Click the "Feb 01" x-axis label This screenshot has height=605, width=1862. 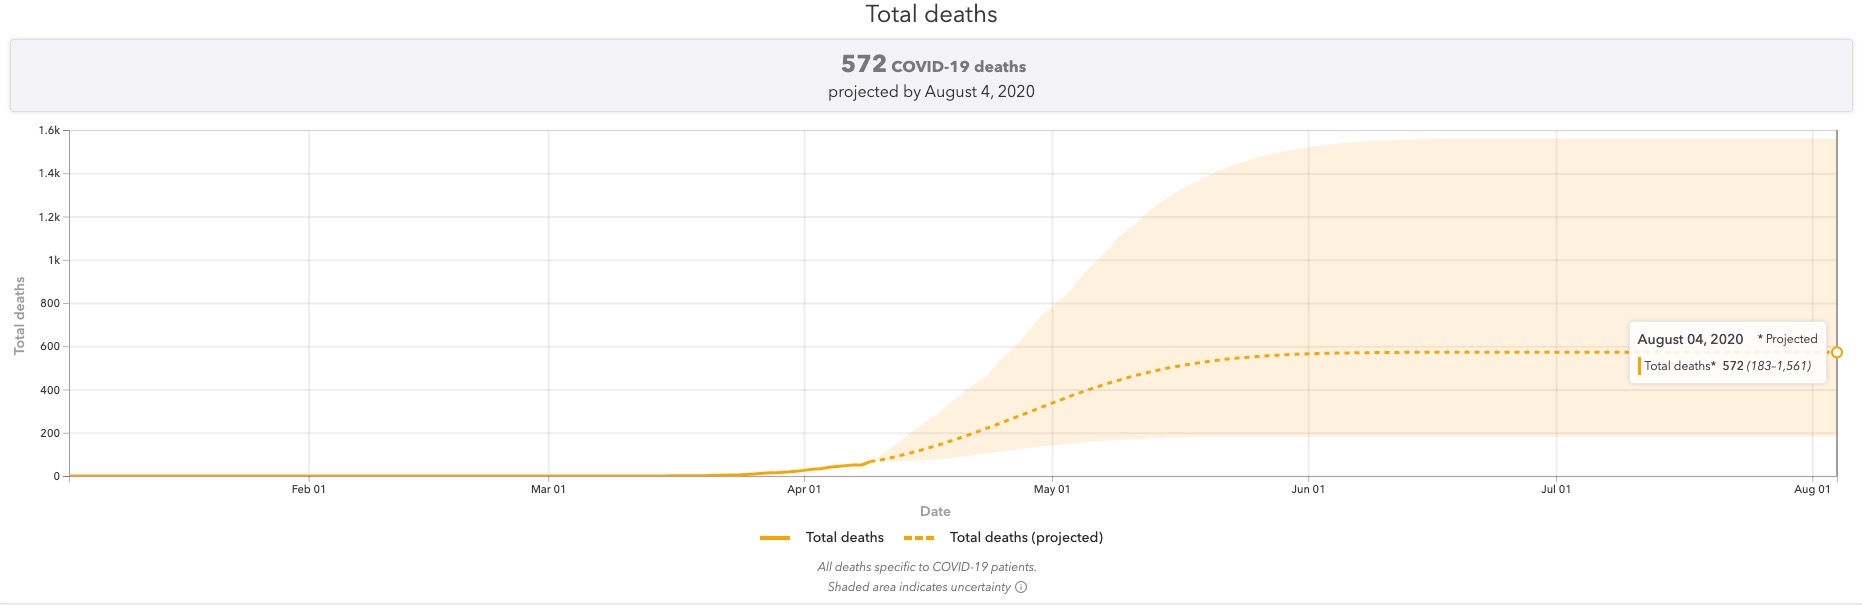coord(308,489)
